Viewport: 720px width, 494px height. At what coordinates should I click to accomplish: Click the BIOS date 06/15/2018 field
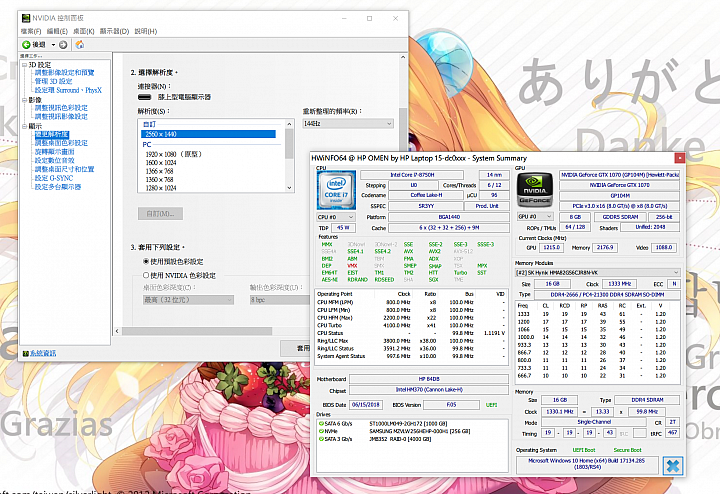click(366, 405)
